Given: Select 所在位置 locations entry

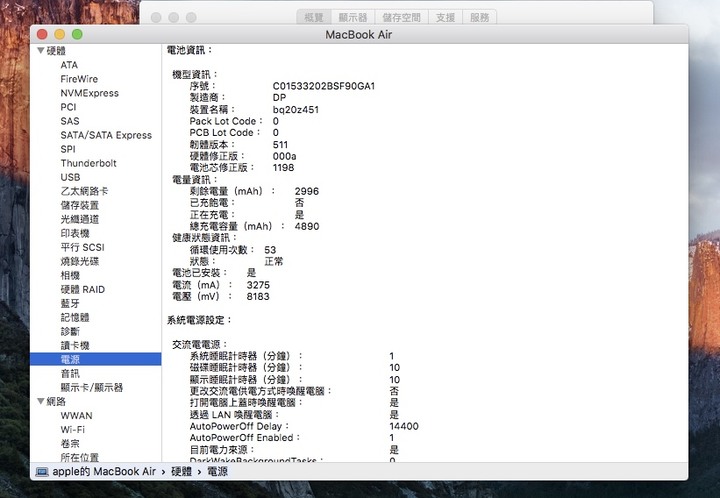Looking at the screenshot, I should click(79, 458).
